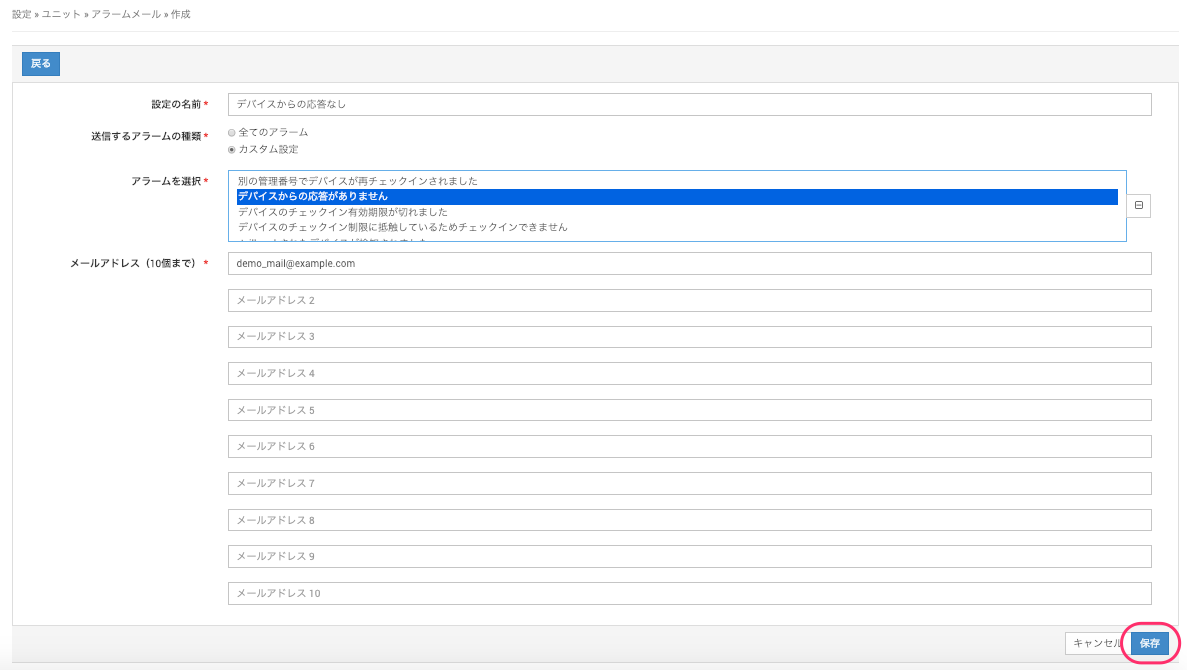Click the 設定の名前 text field
This screenshot has width=1187, height=670.
[689, 104]
